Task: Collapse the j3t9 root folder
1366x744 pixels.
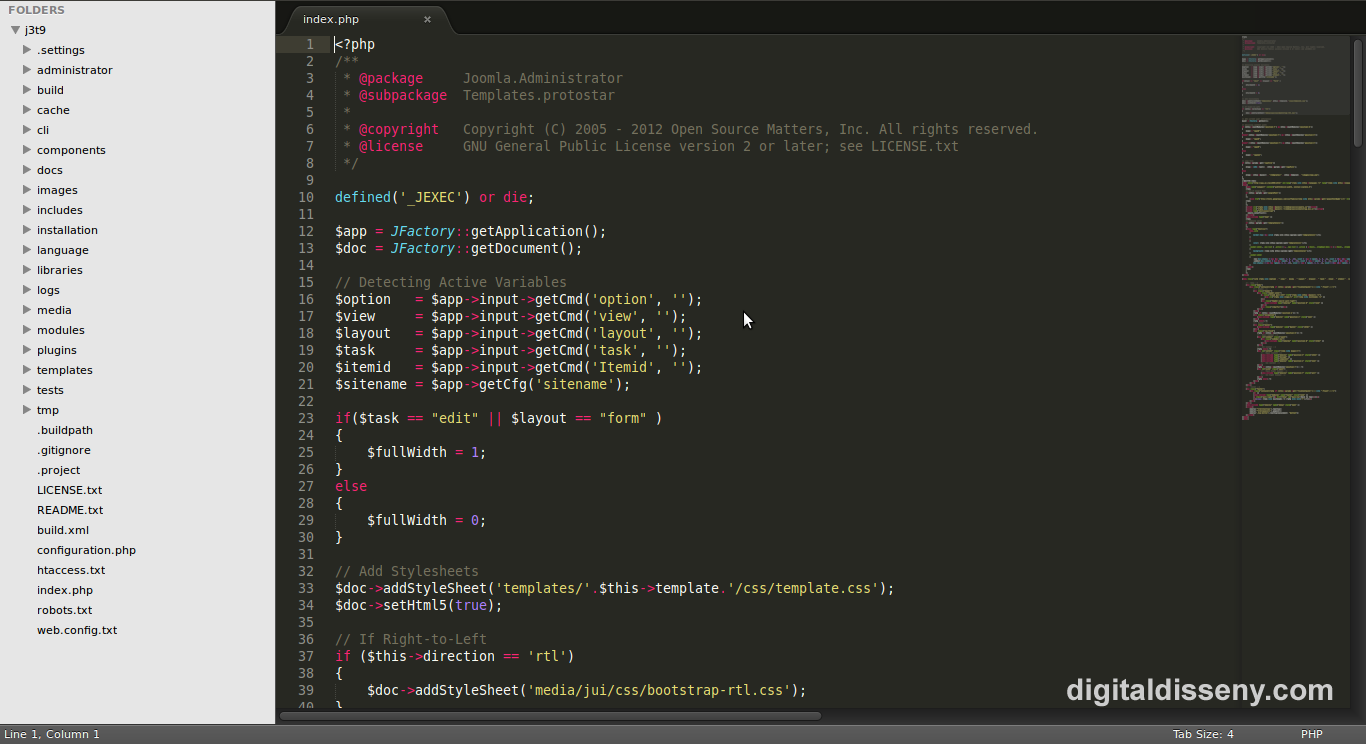Action: tap(15, 30)
